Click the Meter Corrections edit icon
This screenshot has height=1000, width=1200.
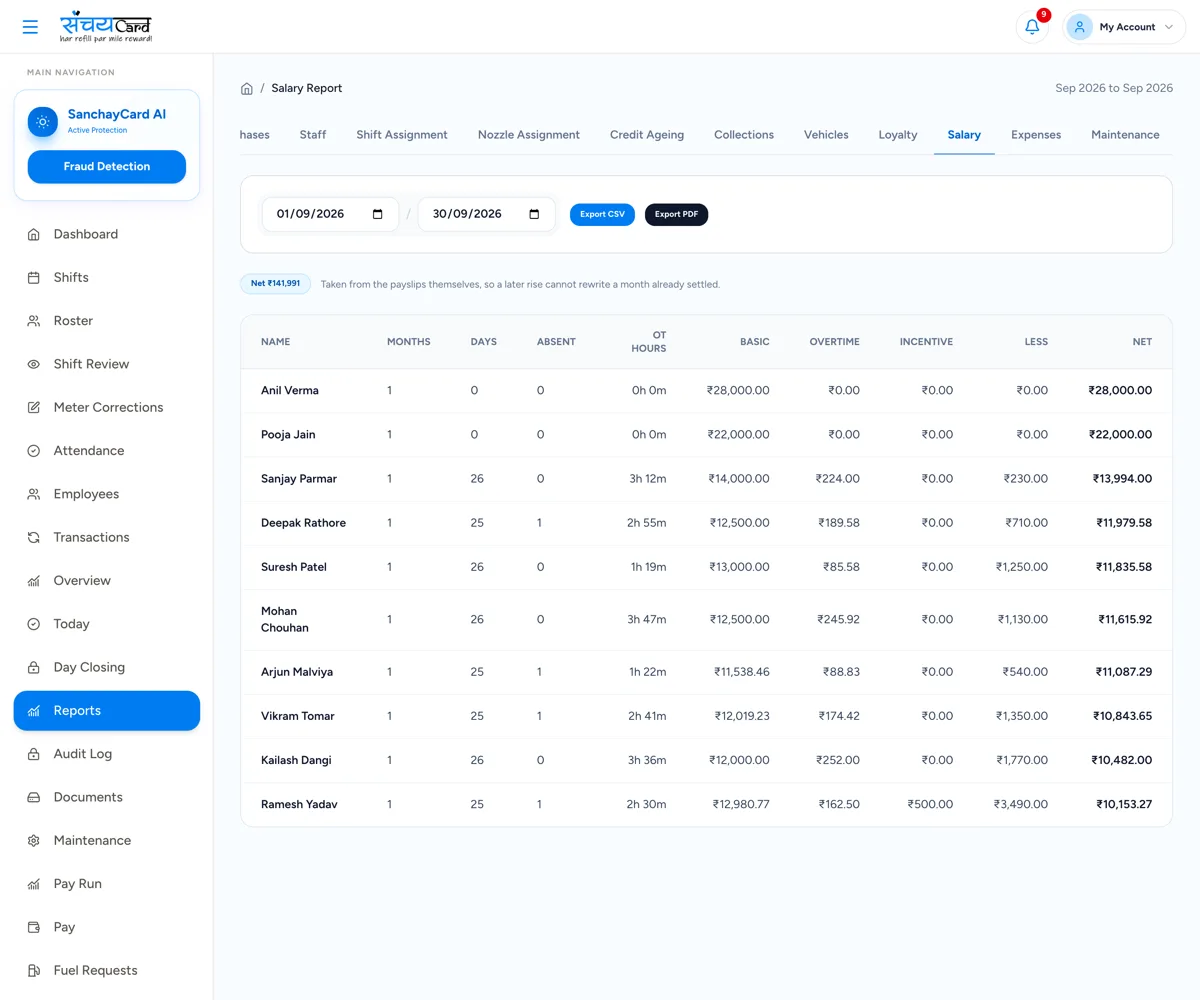(33, 407)
